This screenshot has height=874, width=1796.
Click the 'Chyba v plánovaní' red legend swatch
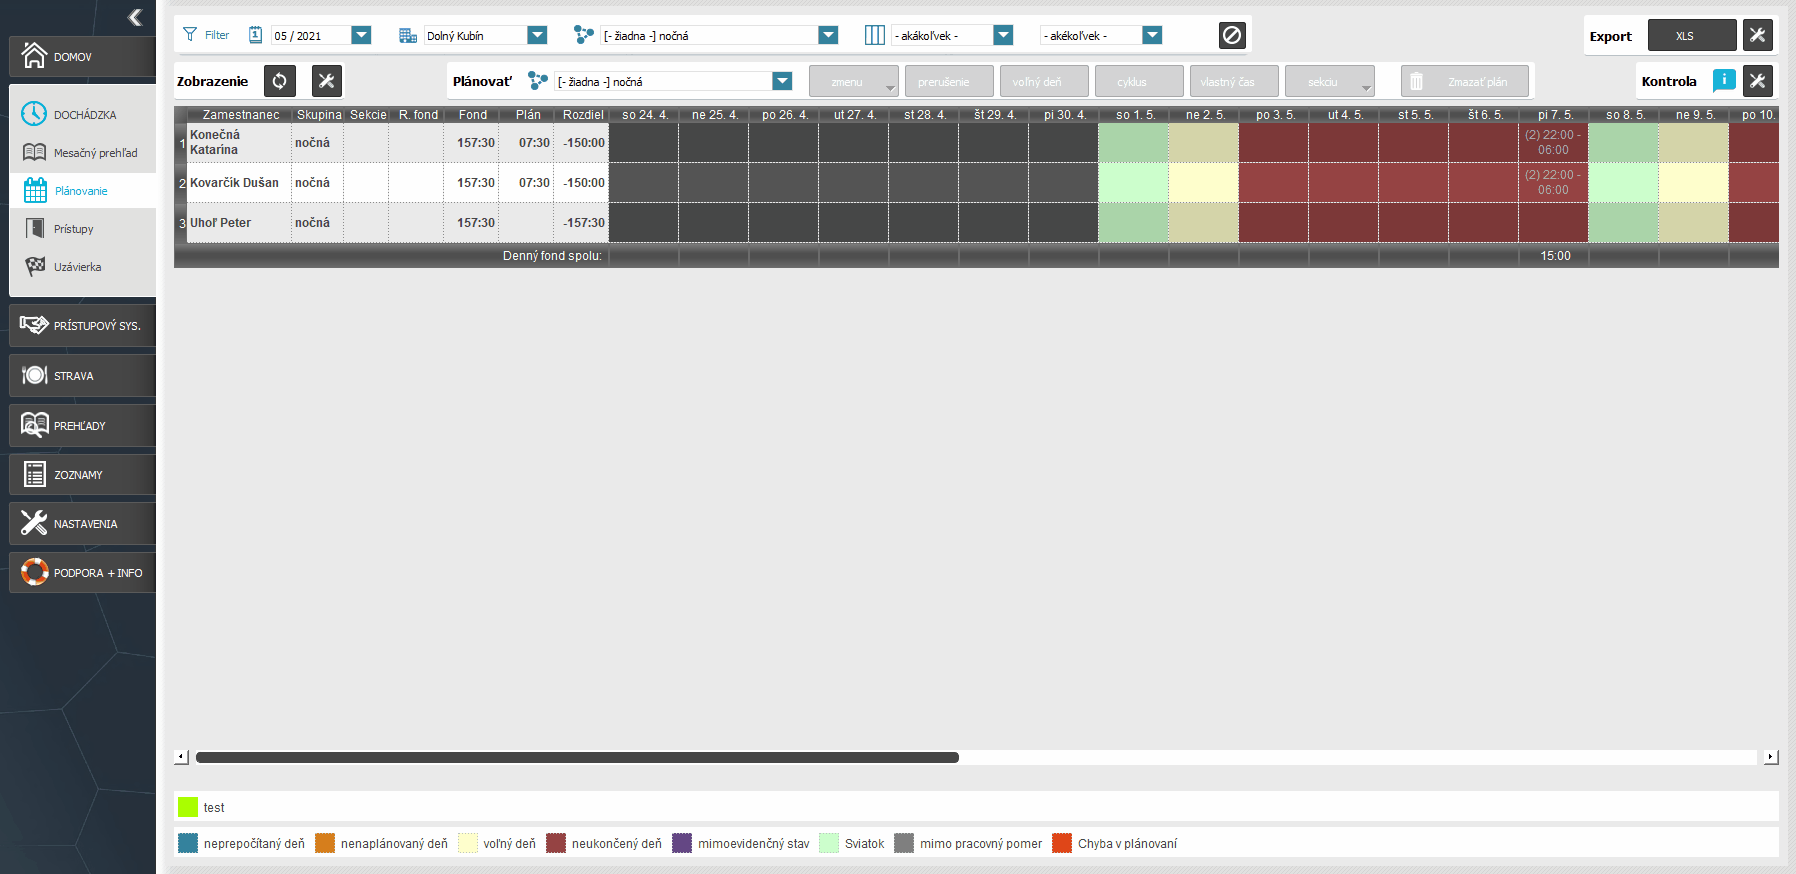click(1062, 843)
